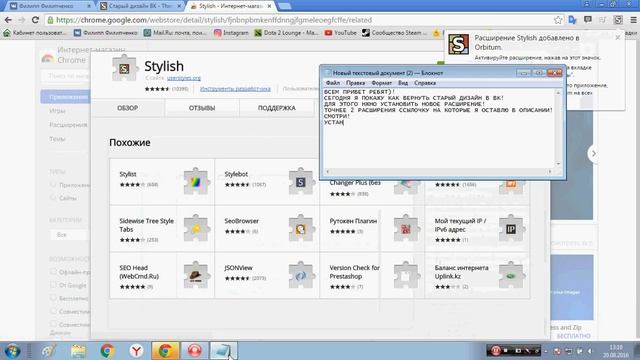The width and height of the screenshot is (640, 360).
Task: Close the Stylish added notification
Action: tap(618, 37)
